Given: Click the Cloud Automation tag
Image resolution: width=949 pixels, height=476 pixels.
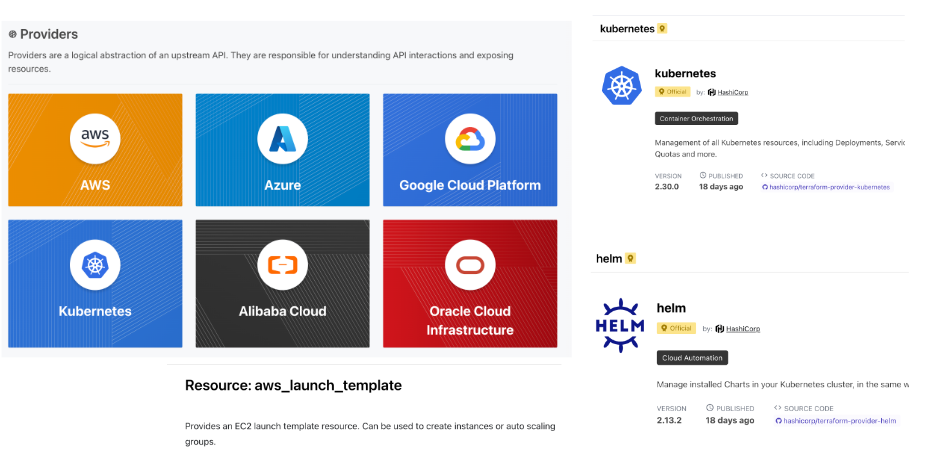Looking at the screenshot, I should coord(692,358).
